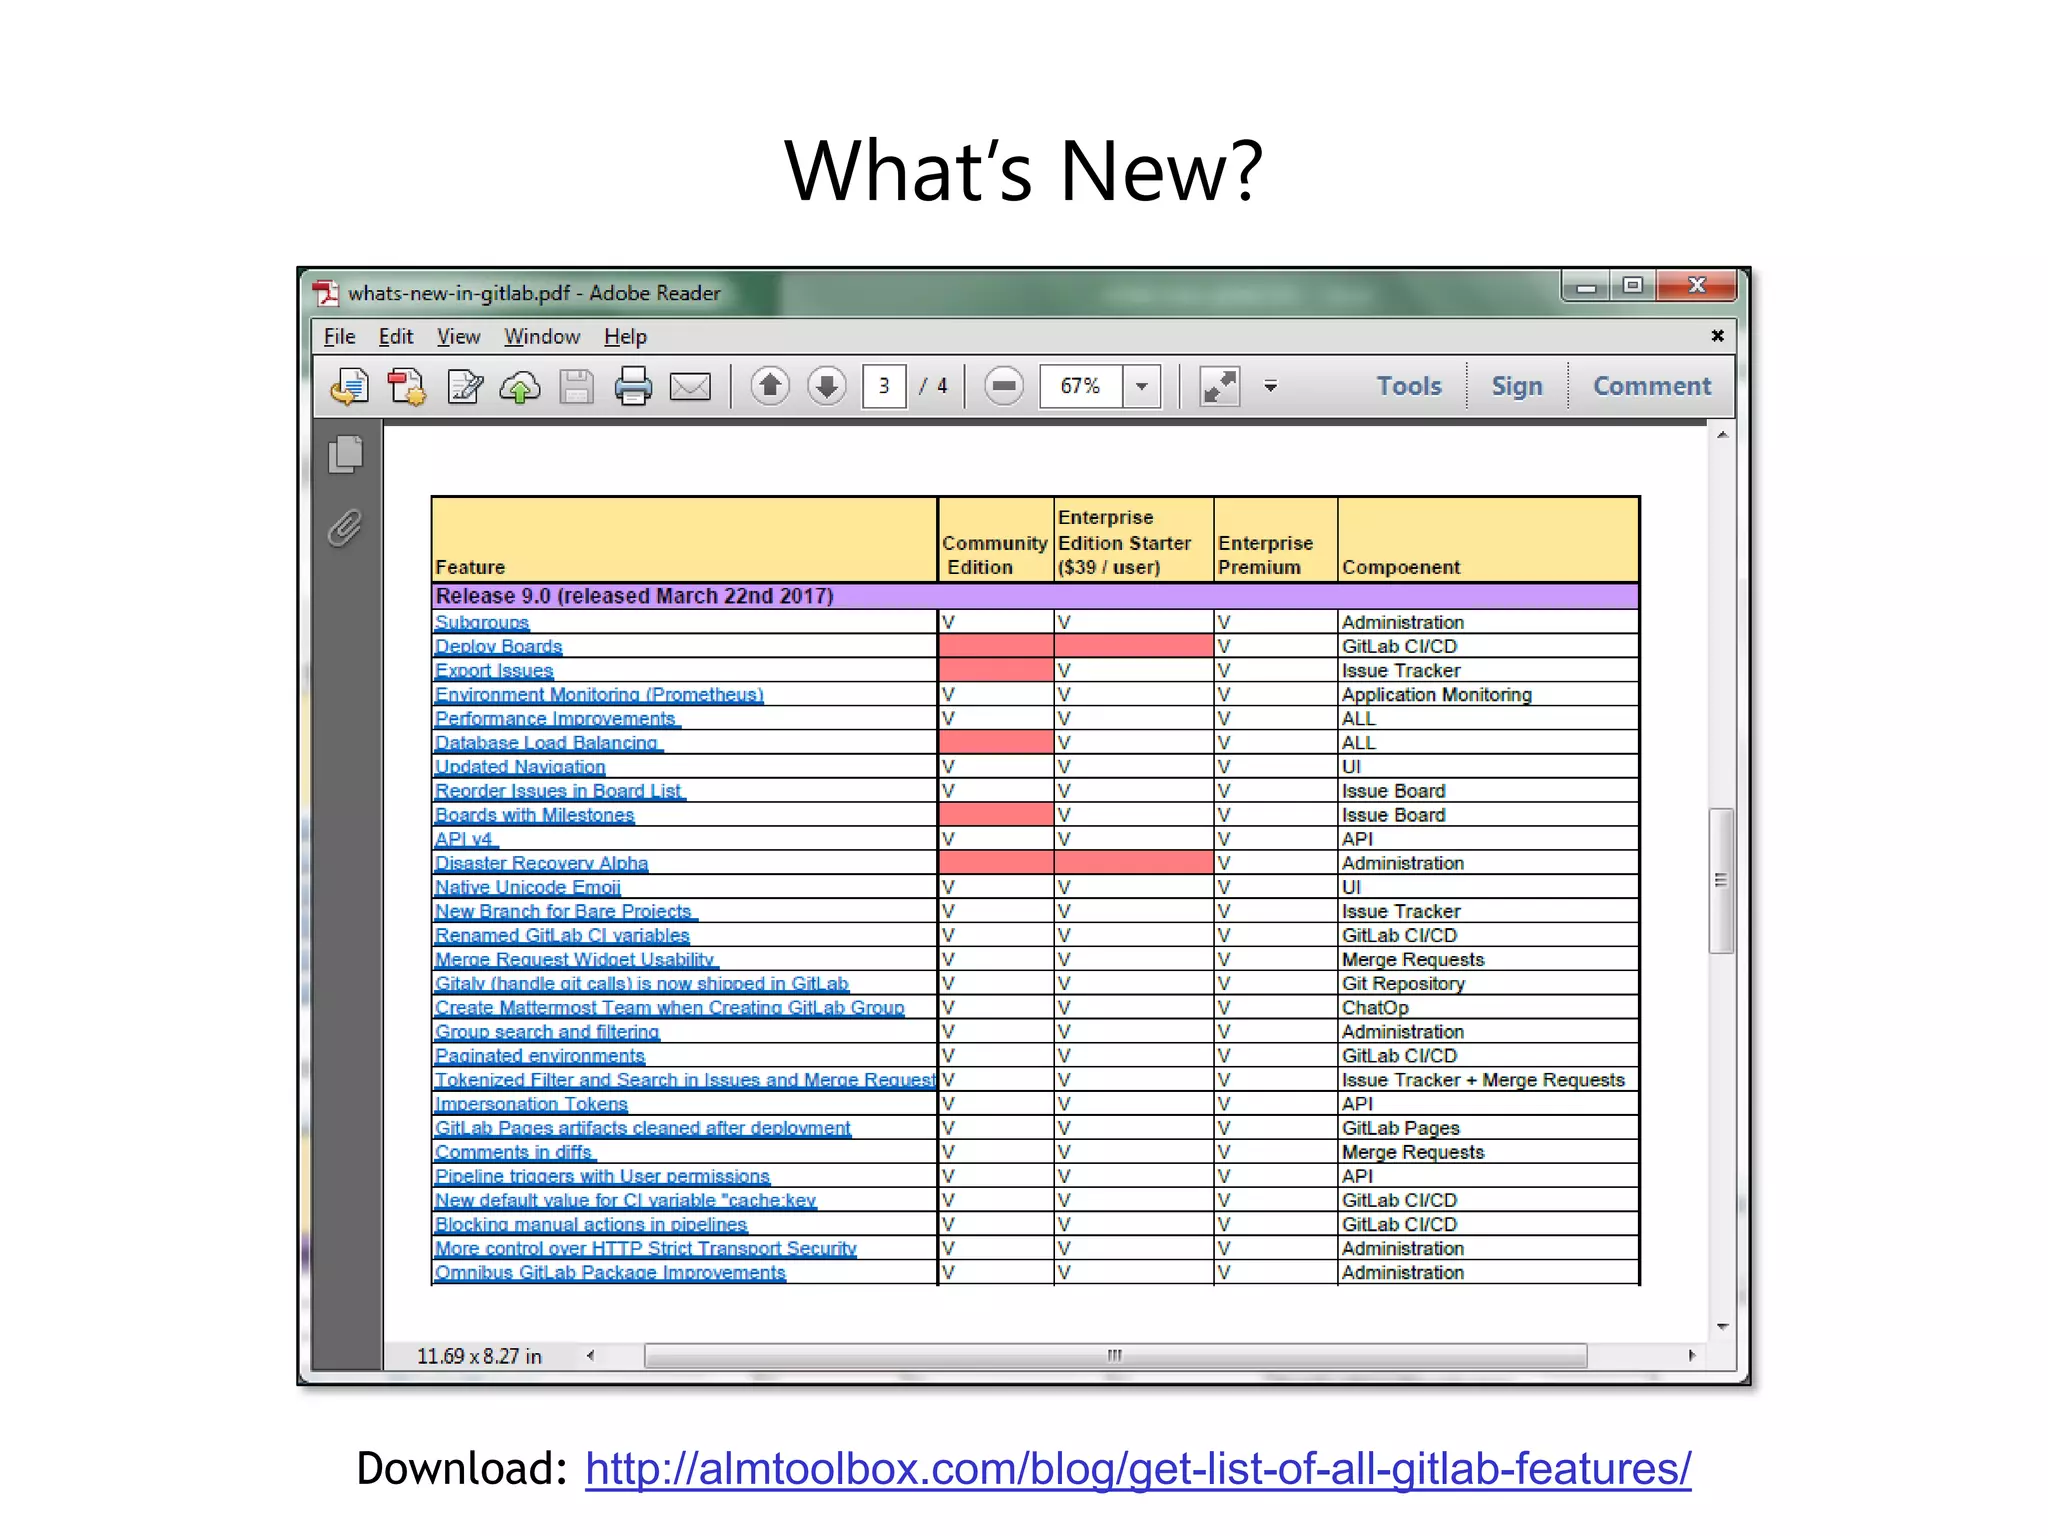
Task: Print the document with printer icon
Action: tap(633, 386)
